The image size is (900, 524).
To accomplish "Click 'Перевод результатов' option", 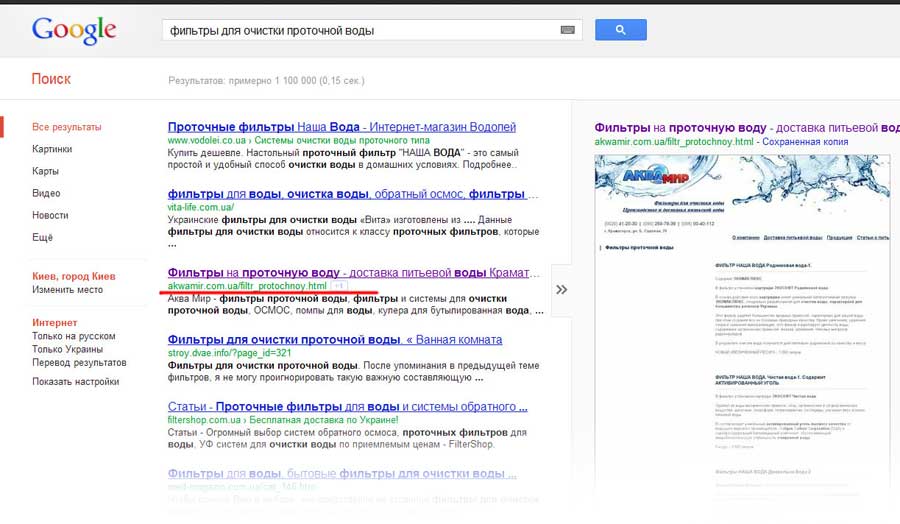I will pos(79,363).
